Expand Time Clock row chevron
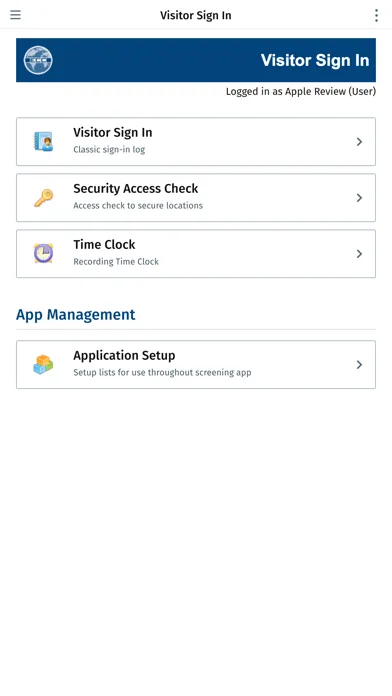Screen dimensions: 392x696 tap(359, 253)
